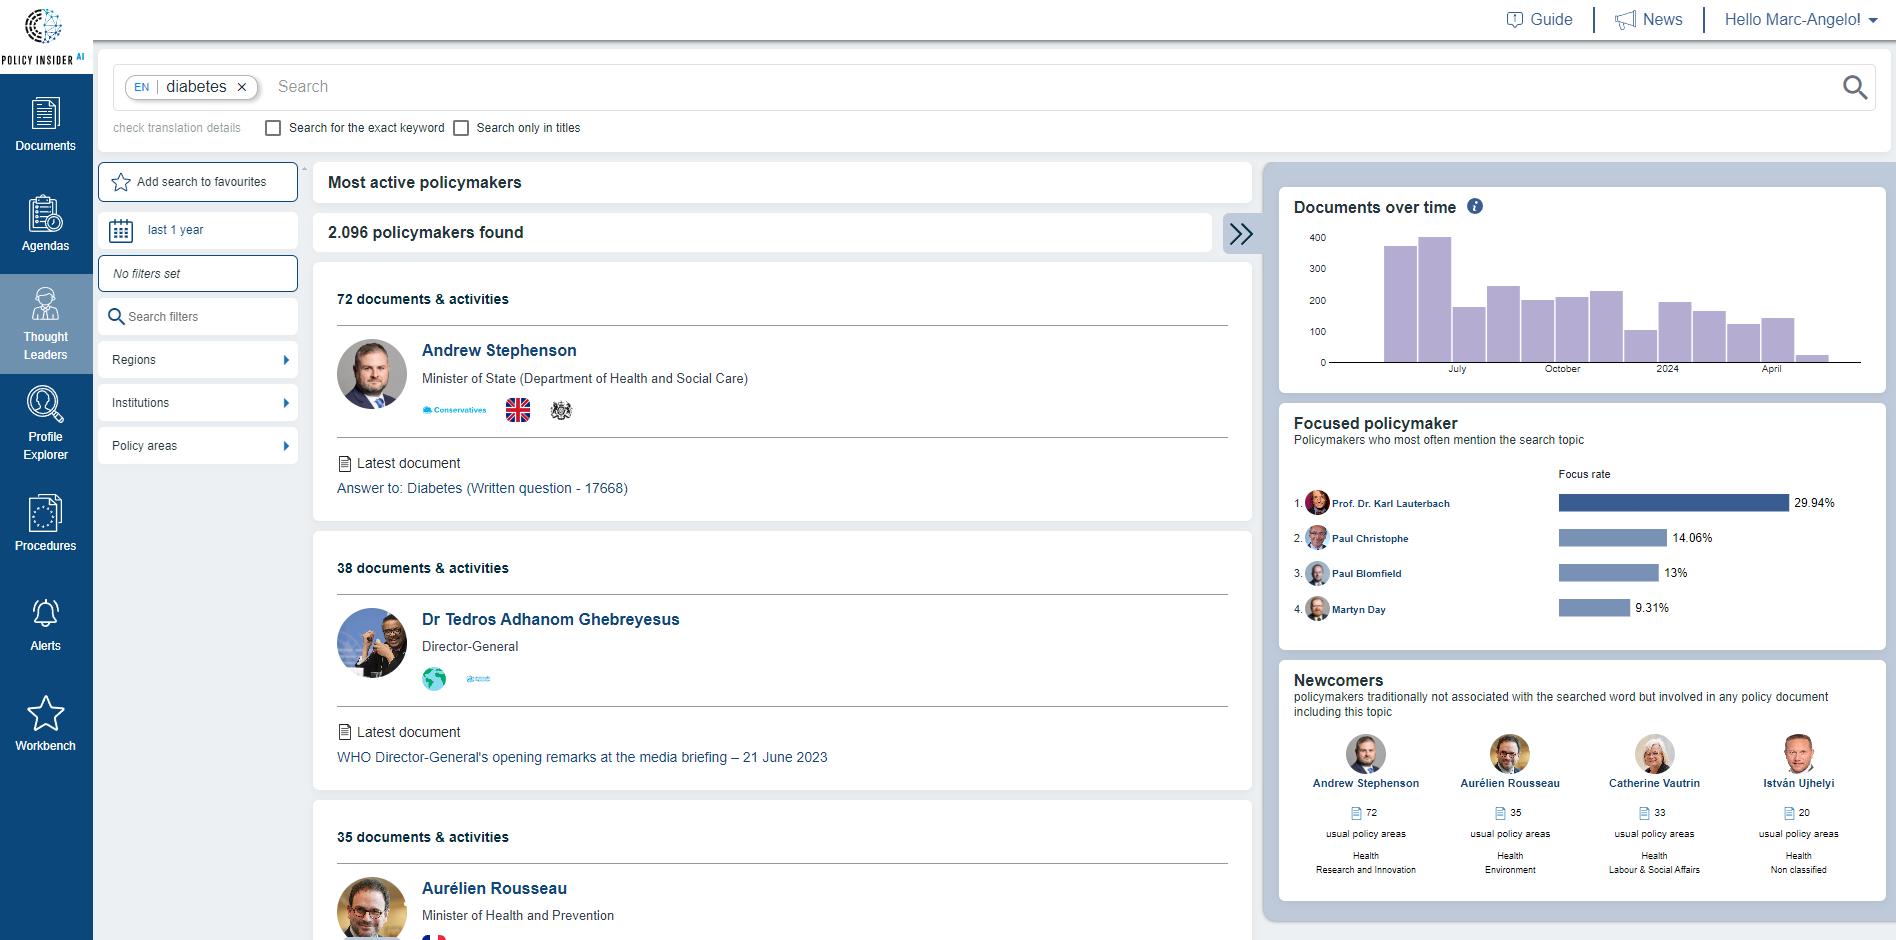Expand the Regions filter
The image size is (1896, 940).
point(198,360)
